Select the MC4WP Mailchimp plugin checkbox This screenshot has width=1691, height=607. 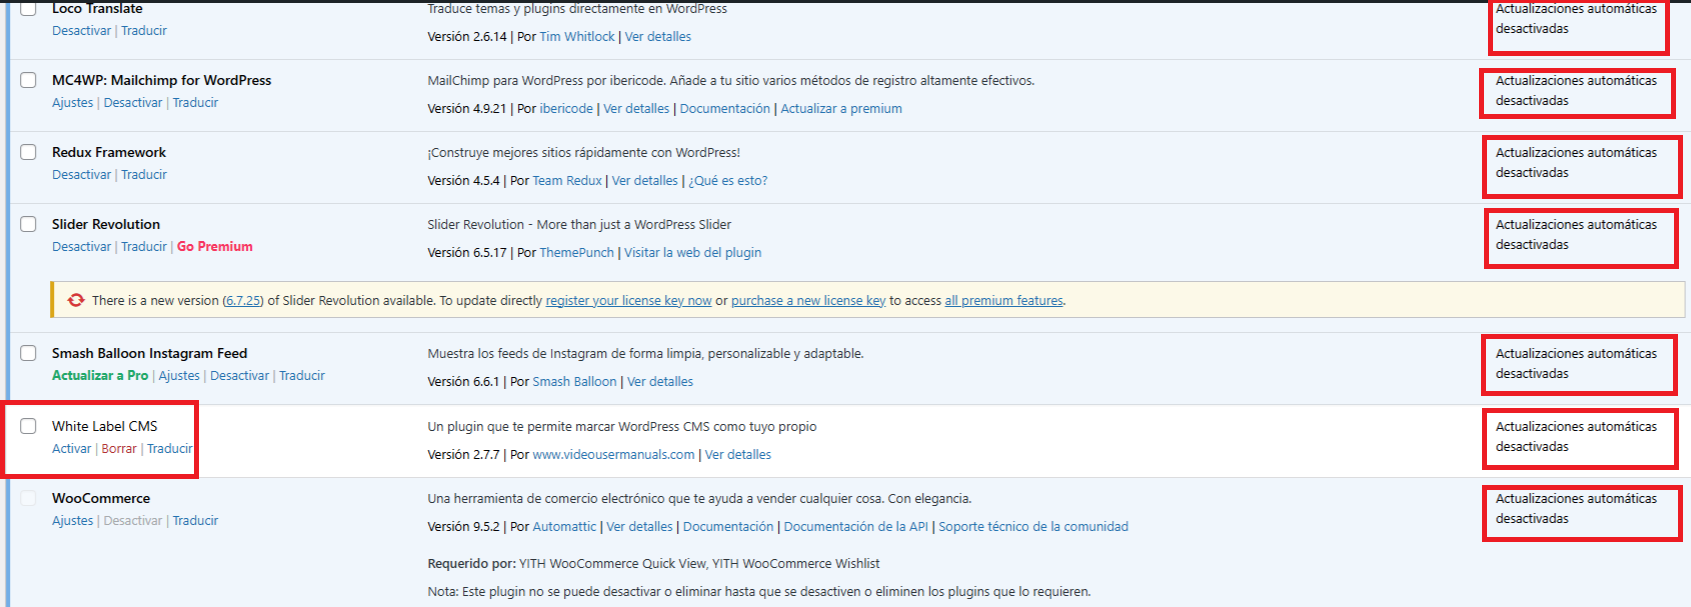click(29, 80)
